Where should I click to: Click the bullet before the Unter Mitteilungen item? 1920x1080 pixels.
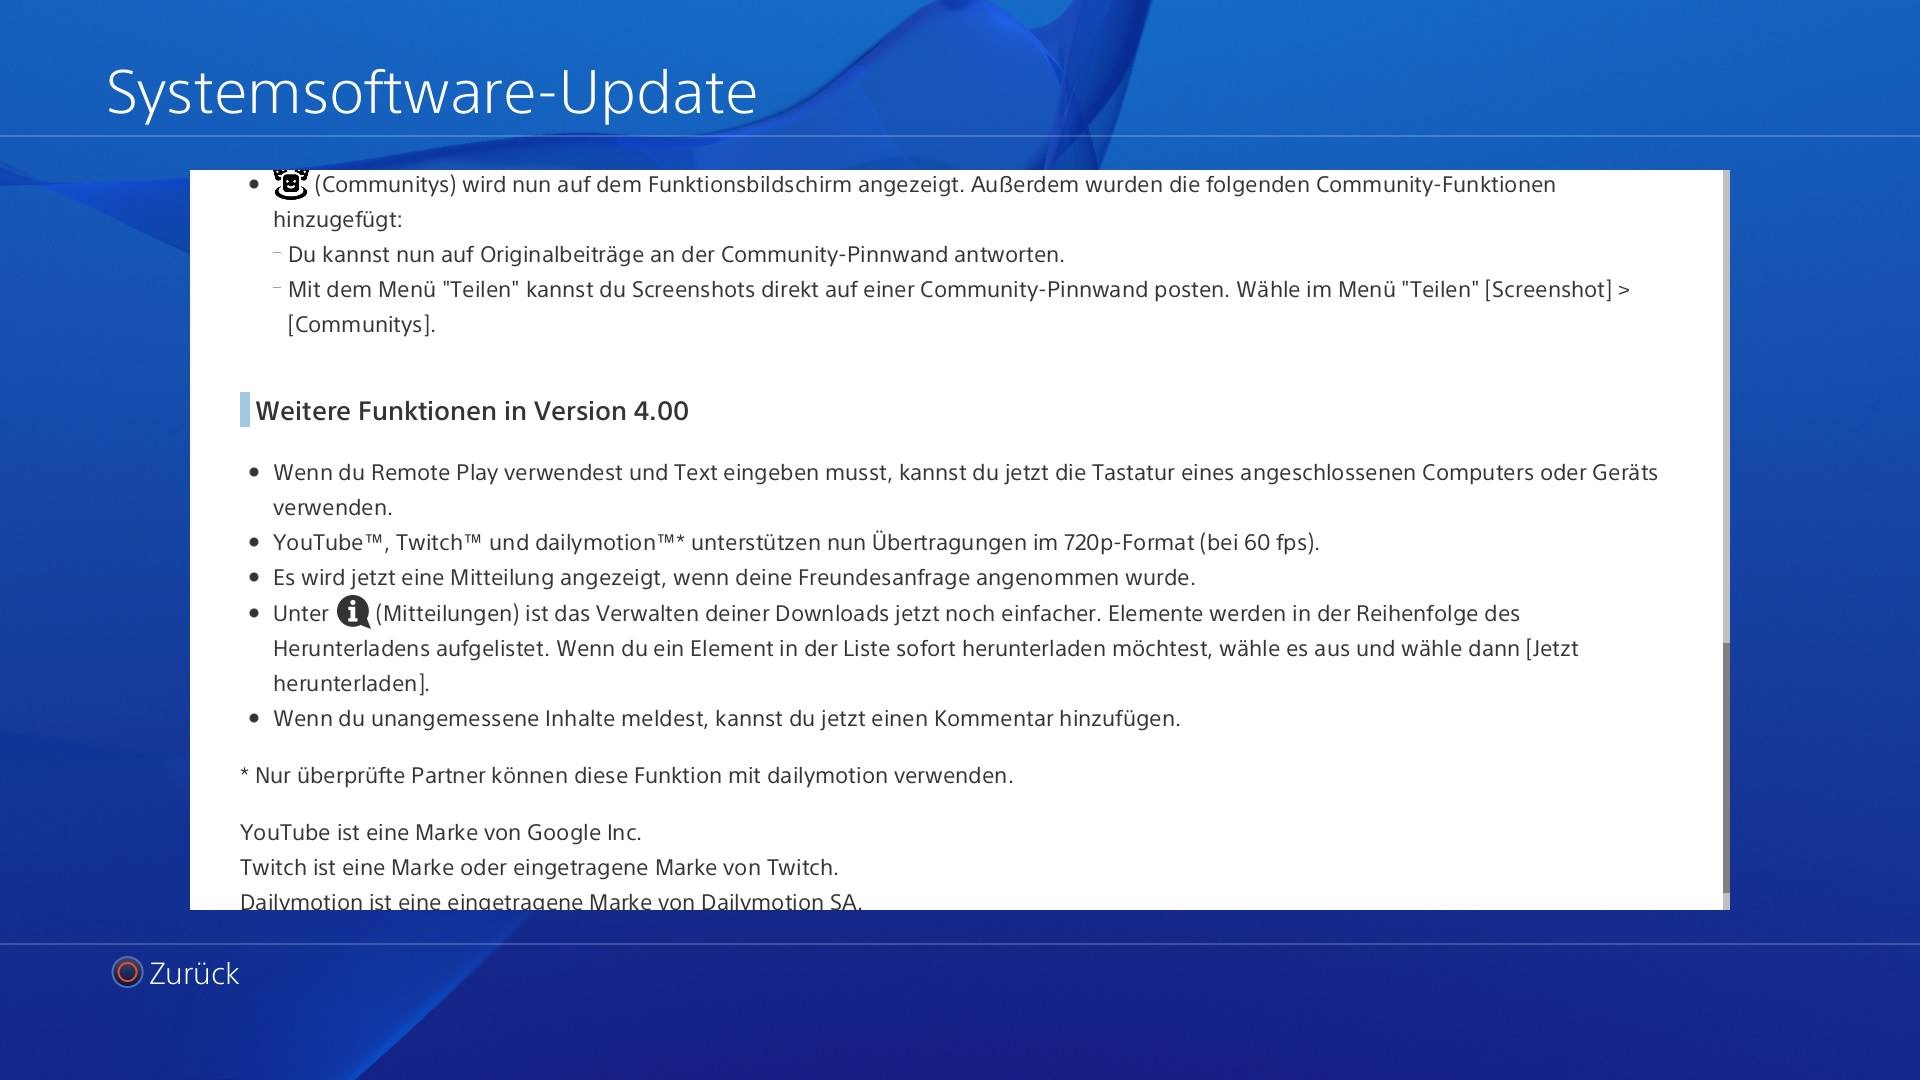tap(254, 613)
